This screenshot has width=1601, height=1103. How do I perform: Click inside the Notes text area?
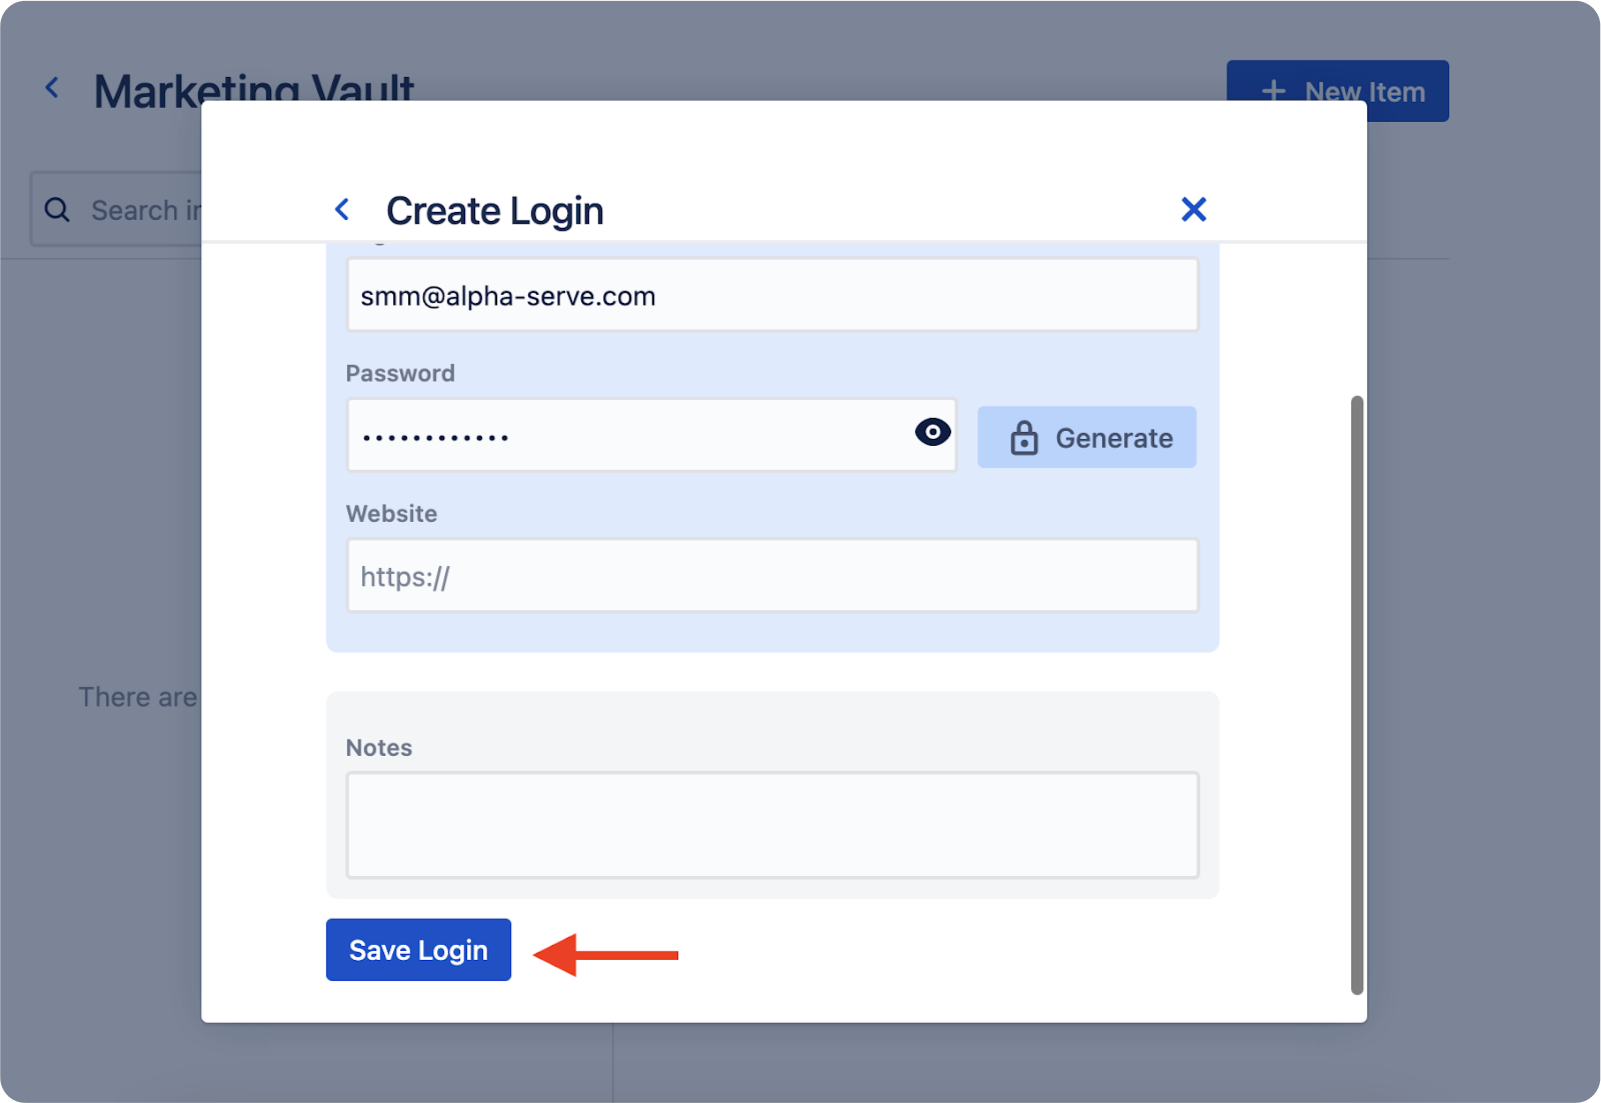772,825
